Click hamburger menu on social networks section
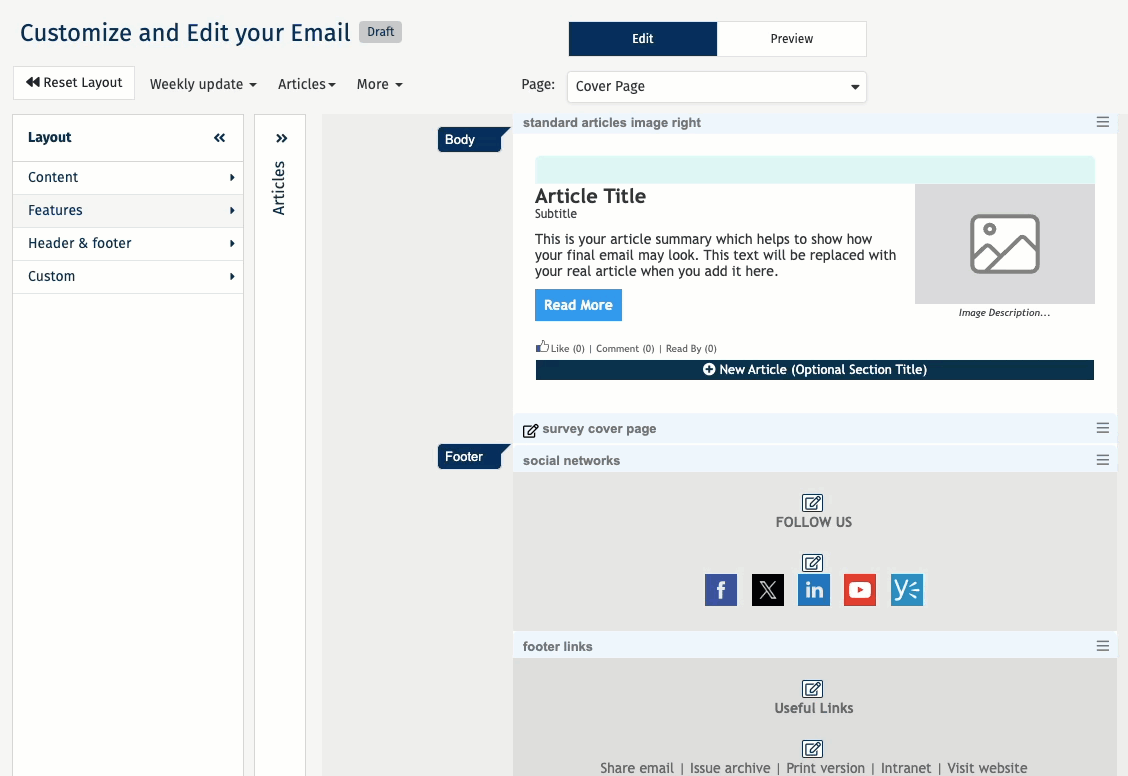 coord(1102,460)
